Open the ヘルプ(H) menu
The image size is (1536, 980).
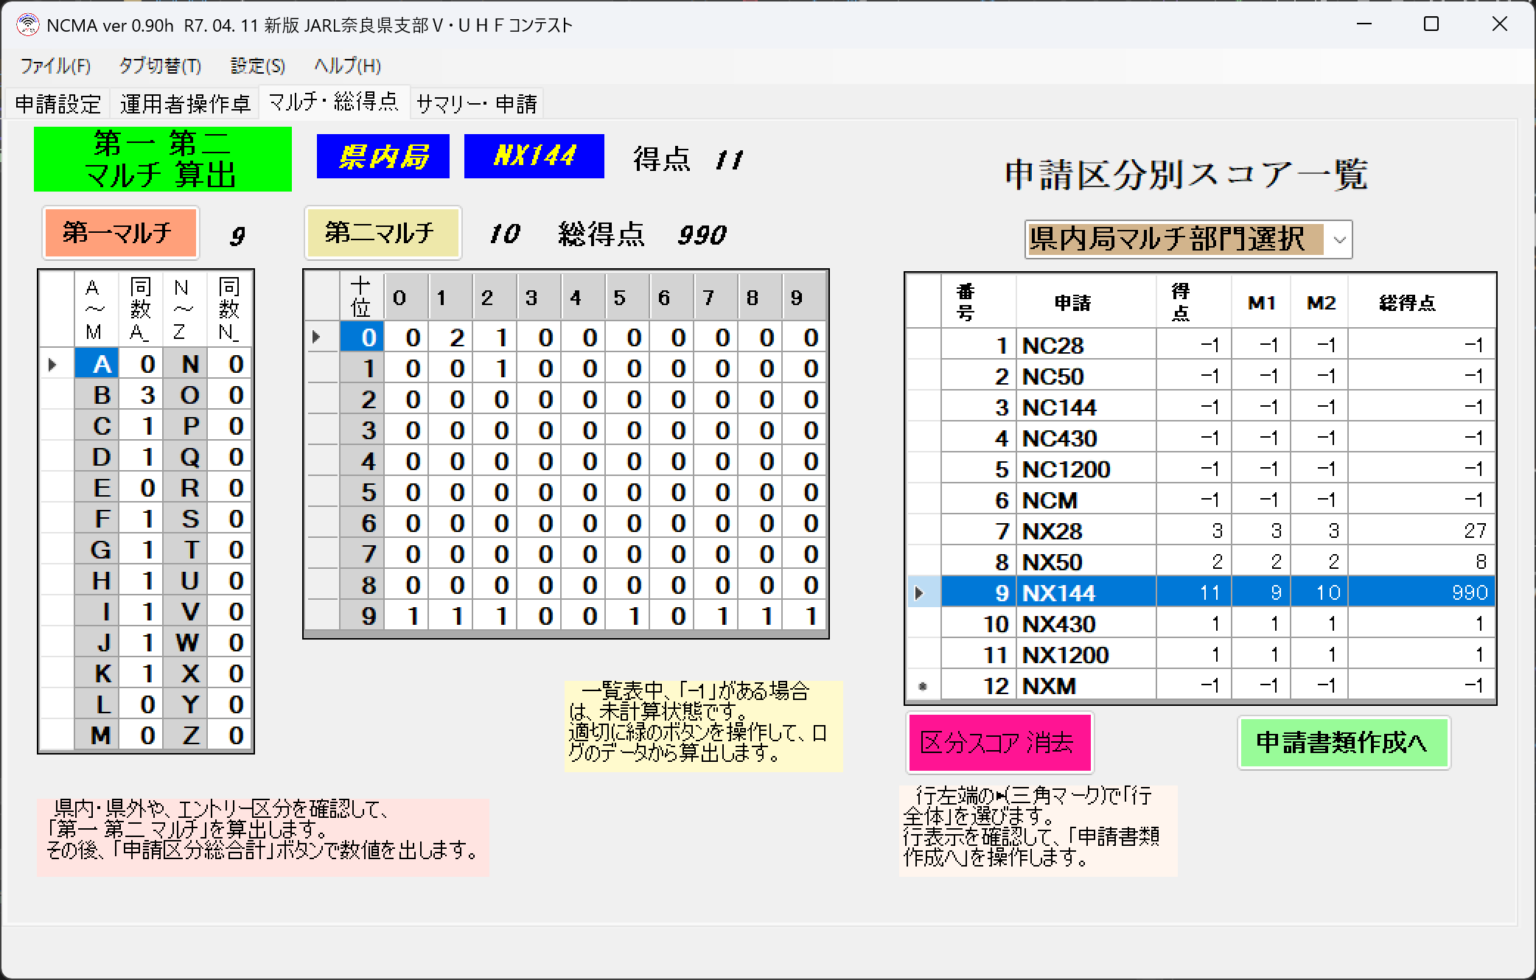tap(347, 66)
